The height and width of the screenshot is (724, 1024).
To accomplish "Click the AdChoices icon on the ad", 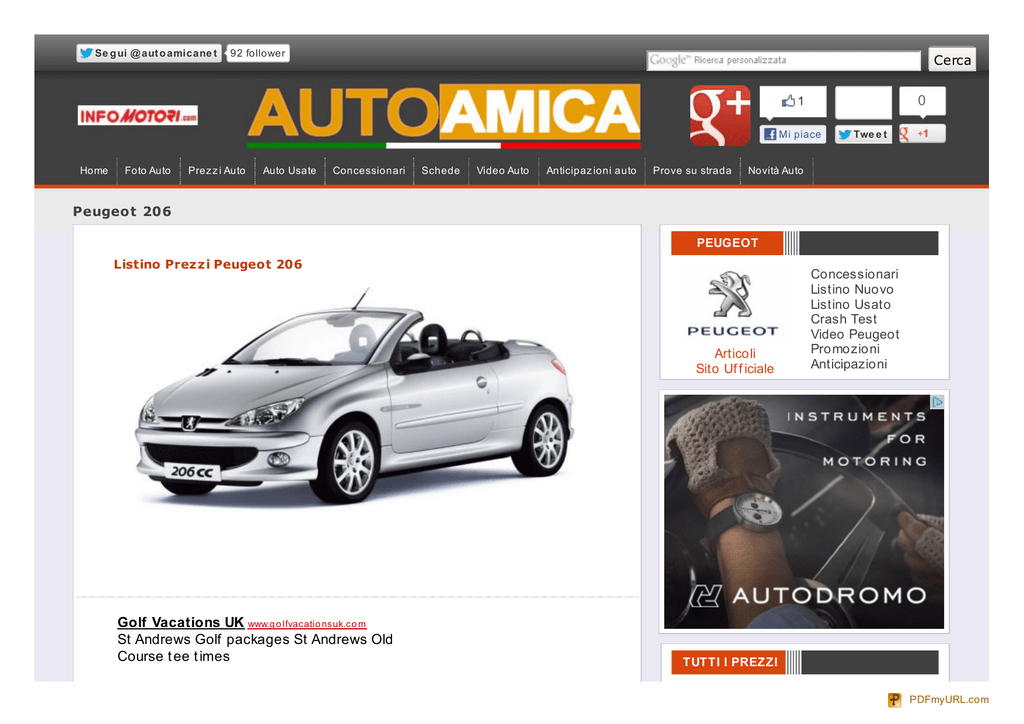I will tap(937, 402).
